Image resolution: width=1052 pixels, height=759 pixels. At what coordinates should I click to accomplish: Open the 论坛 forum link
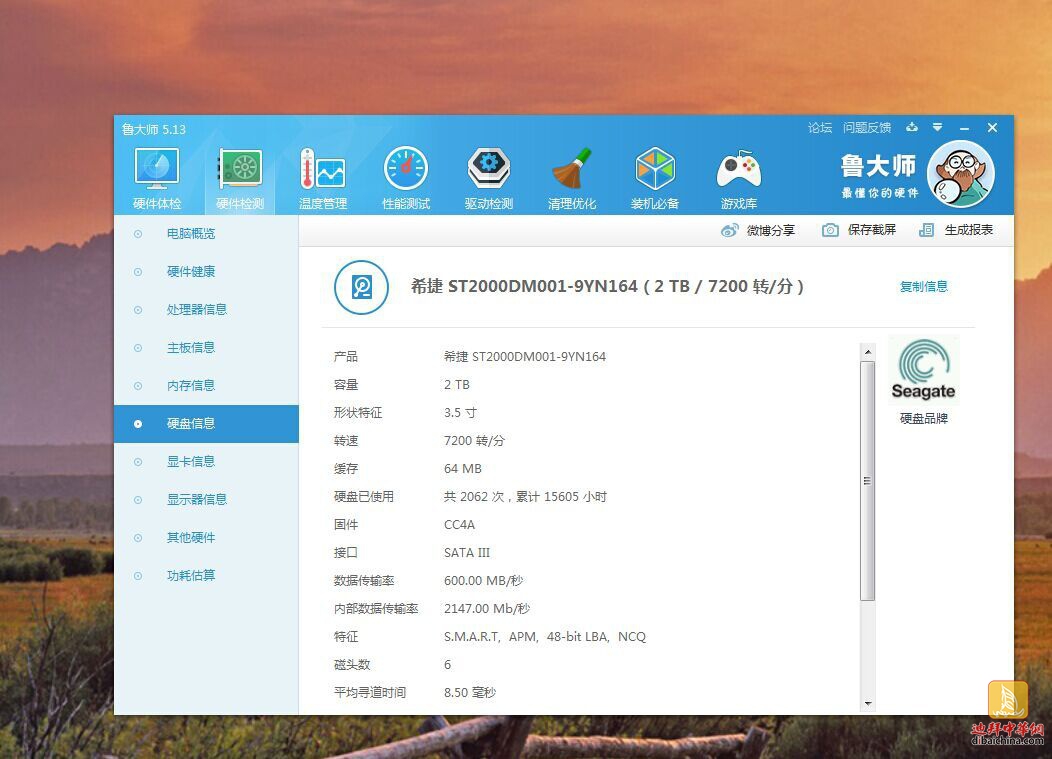tap(819, 128)
